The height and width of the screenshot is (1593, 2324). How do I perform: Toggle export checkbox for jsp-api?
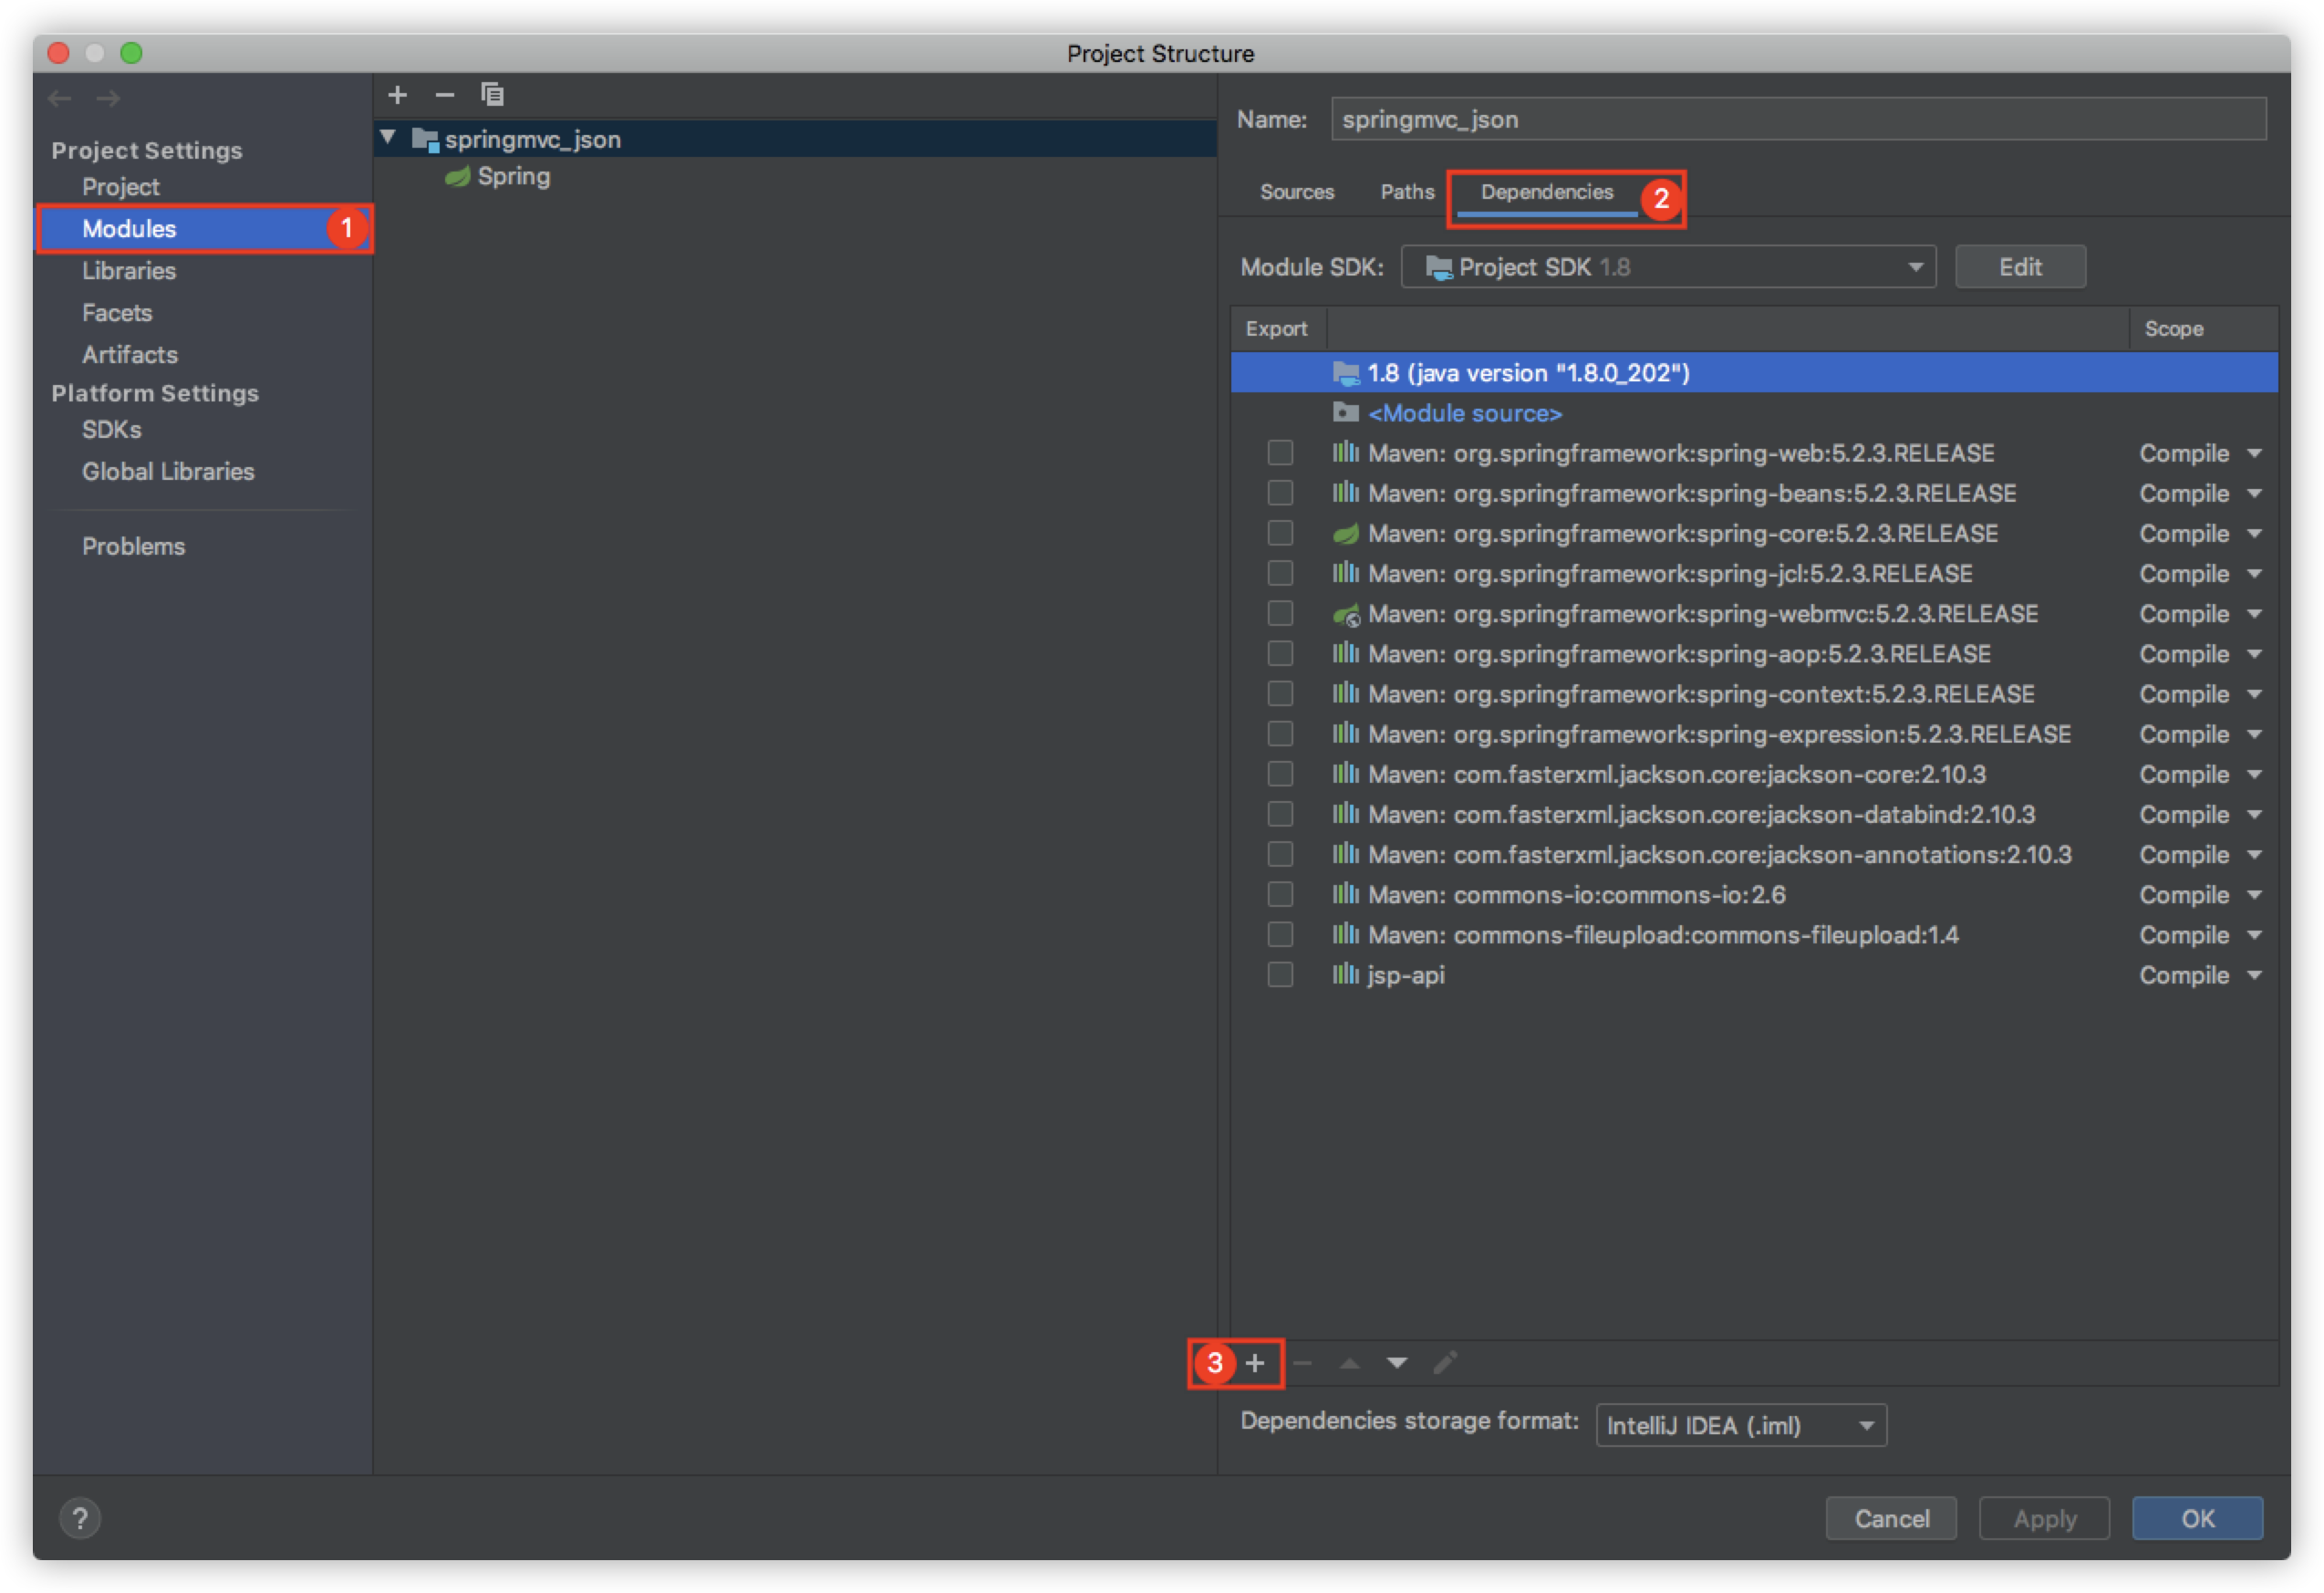tap(1280, 975)
